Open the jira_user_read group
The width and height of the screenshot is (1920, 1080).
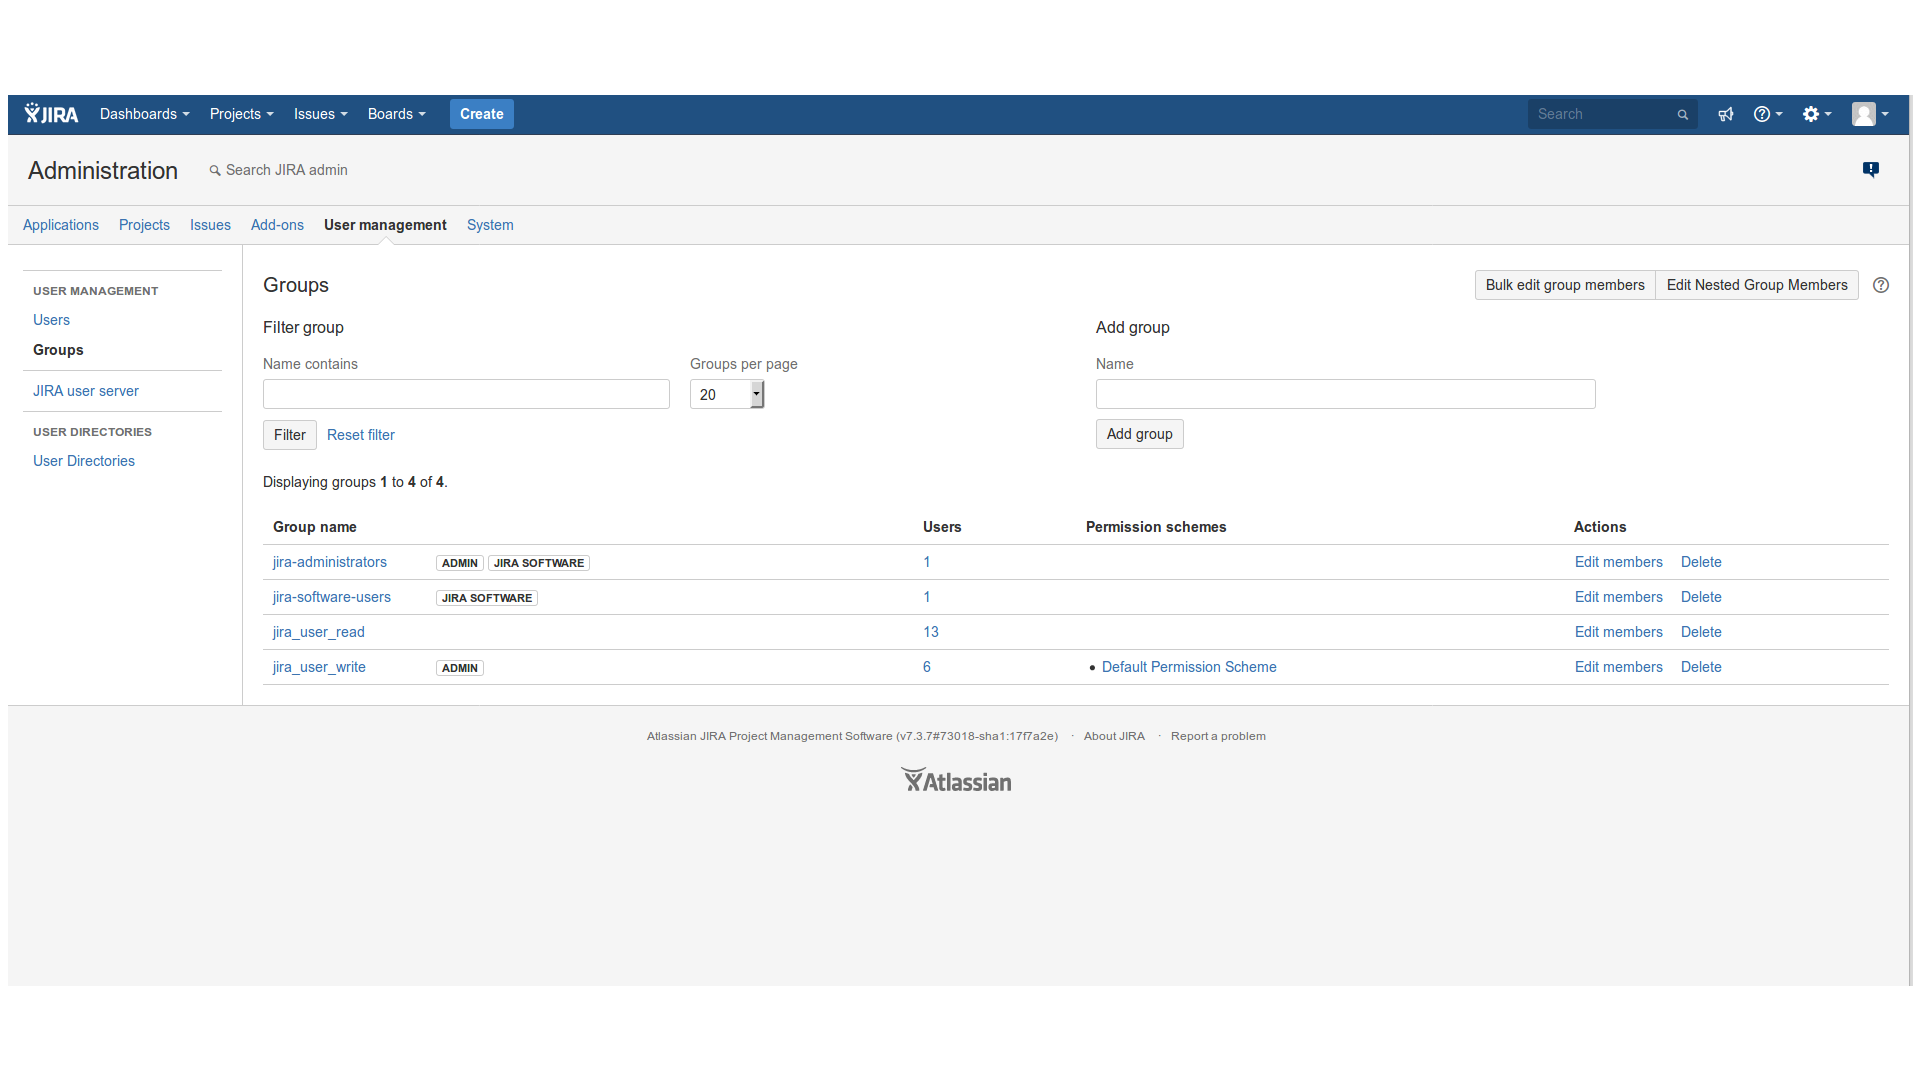click(319, 632)
